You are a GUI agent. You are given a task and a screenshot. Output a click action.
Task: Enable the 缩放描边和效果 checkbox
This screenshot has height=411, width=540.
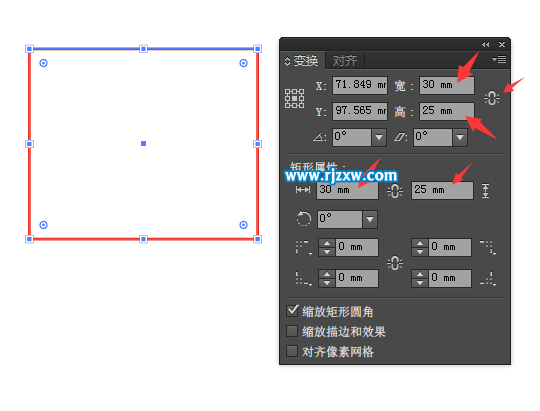292,331
